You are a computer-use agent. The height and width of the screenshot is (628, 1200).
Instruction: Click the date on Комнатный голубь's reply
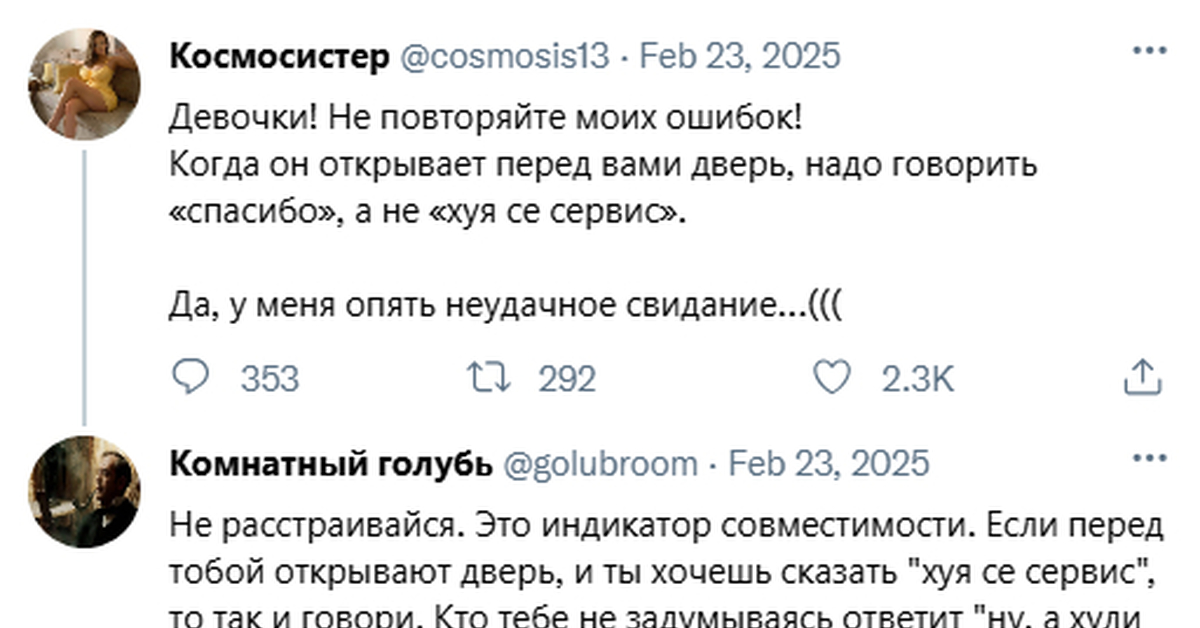pos(828,464)
